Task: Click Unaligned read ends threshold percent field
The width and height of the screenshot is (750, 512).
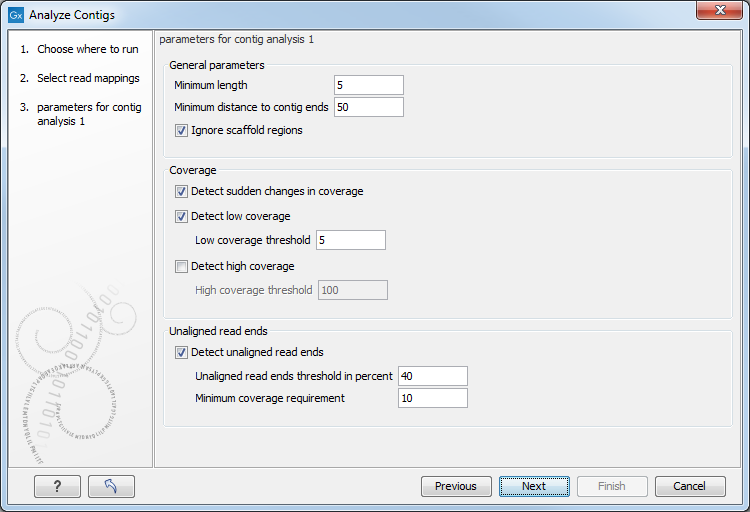Action: click(x=433, y=376)
